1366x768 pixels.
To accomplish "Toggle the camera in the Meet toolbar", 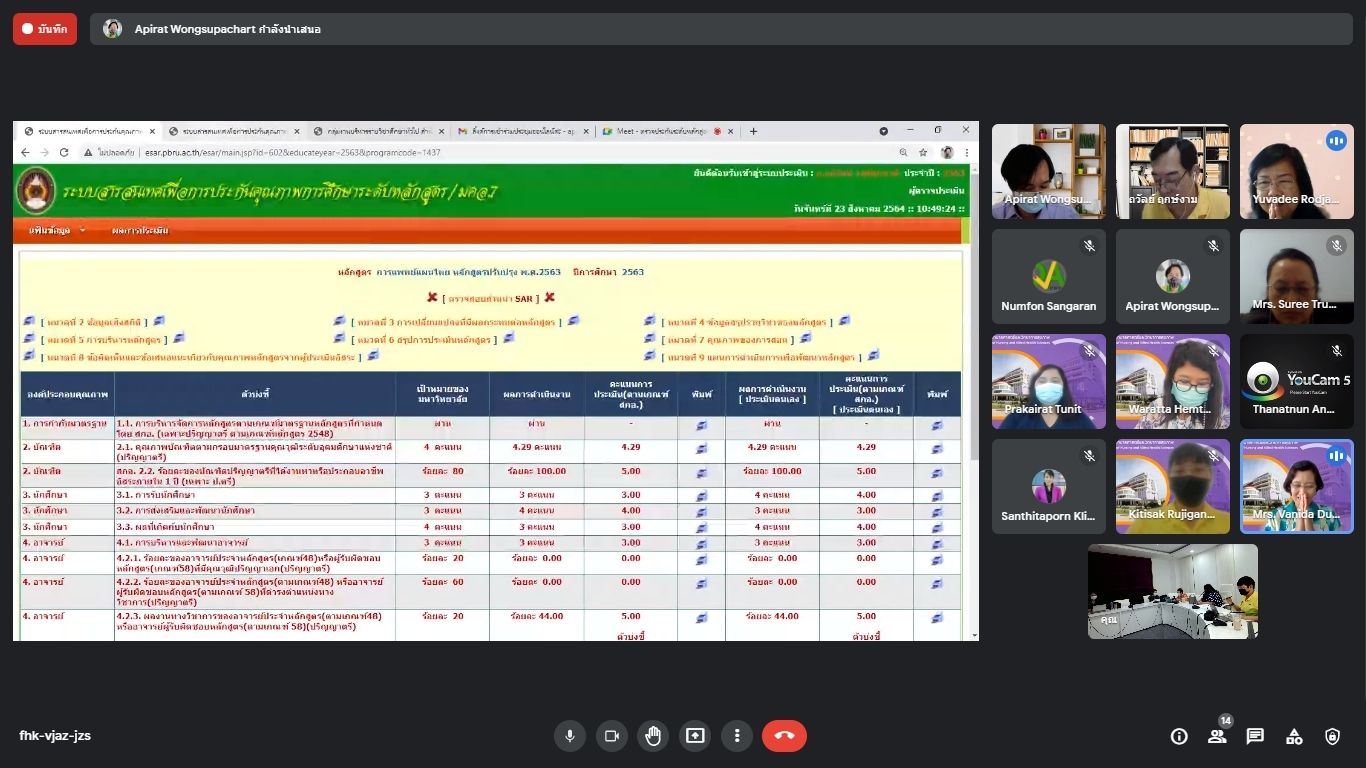I will [x=611, y=736].
